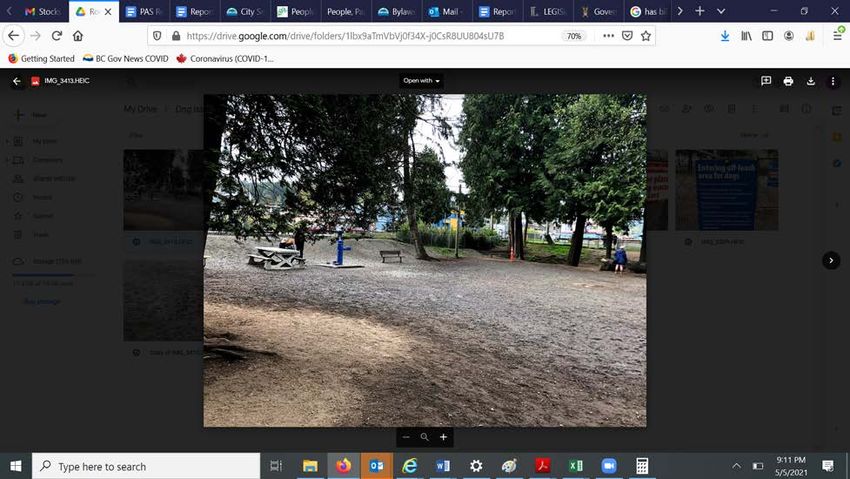850x479 pixels.
Task: Open the Firefox library icon
Action: (x=746, y=36)
